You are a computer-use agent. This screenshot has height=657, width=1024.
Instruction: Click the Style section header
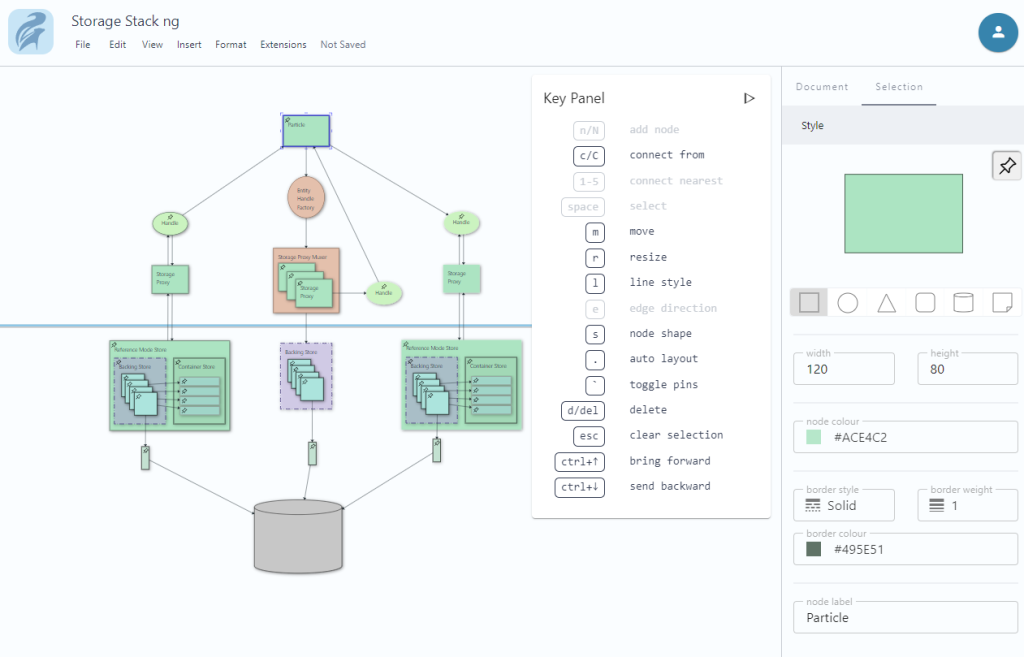pos(903,125)
